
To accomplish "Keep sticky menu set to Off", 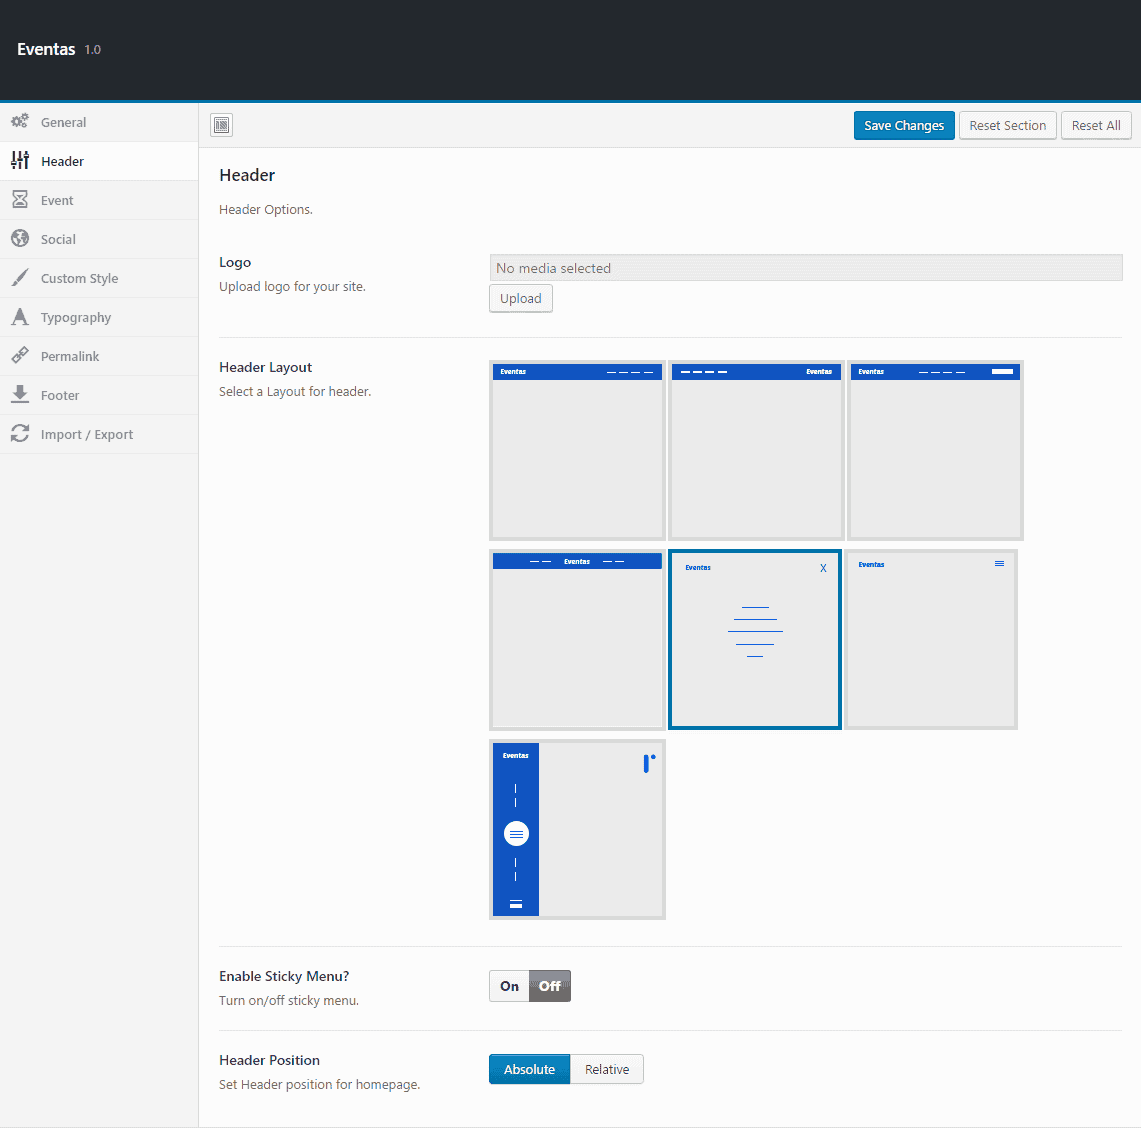I will (549, 986).
